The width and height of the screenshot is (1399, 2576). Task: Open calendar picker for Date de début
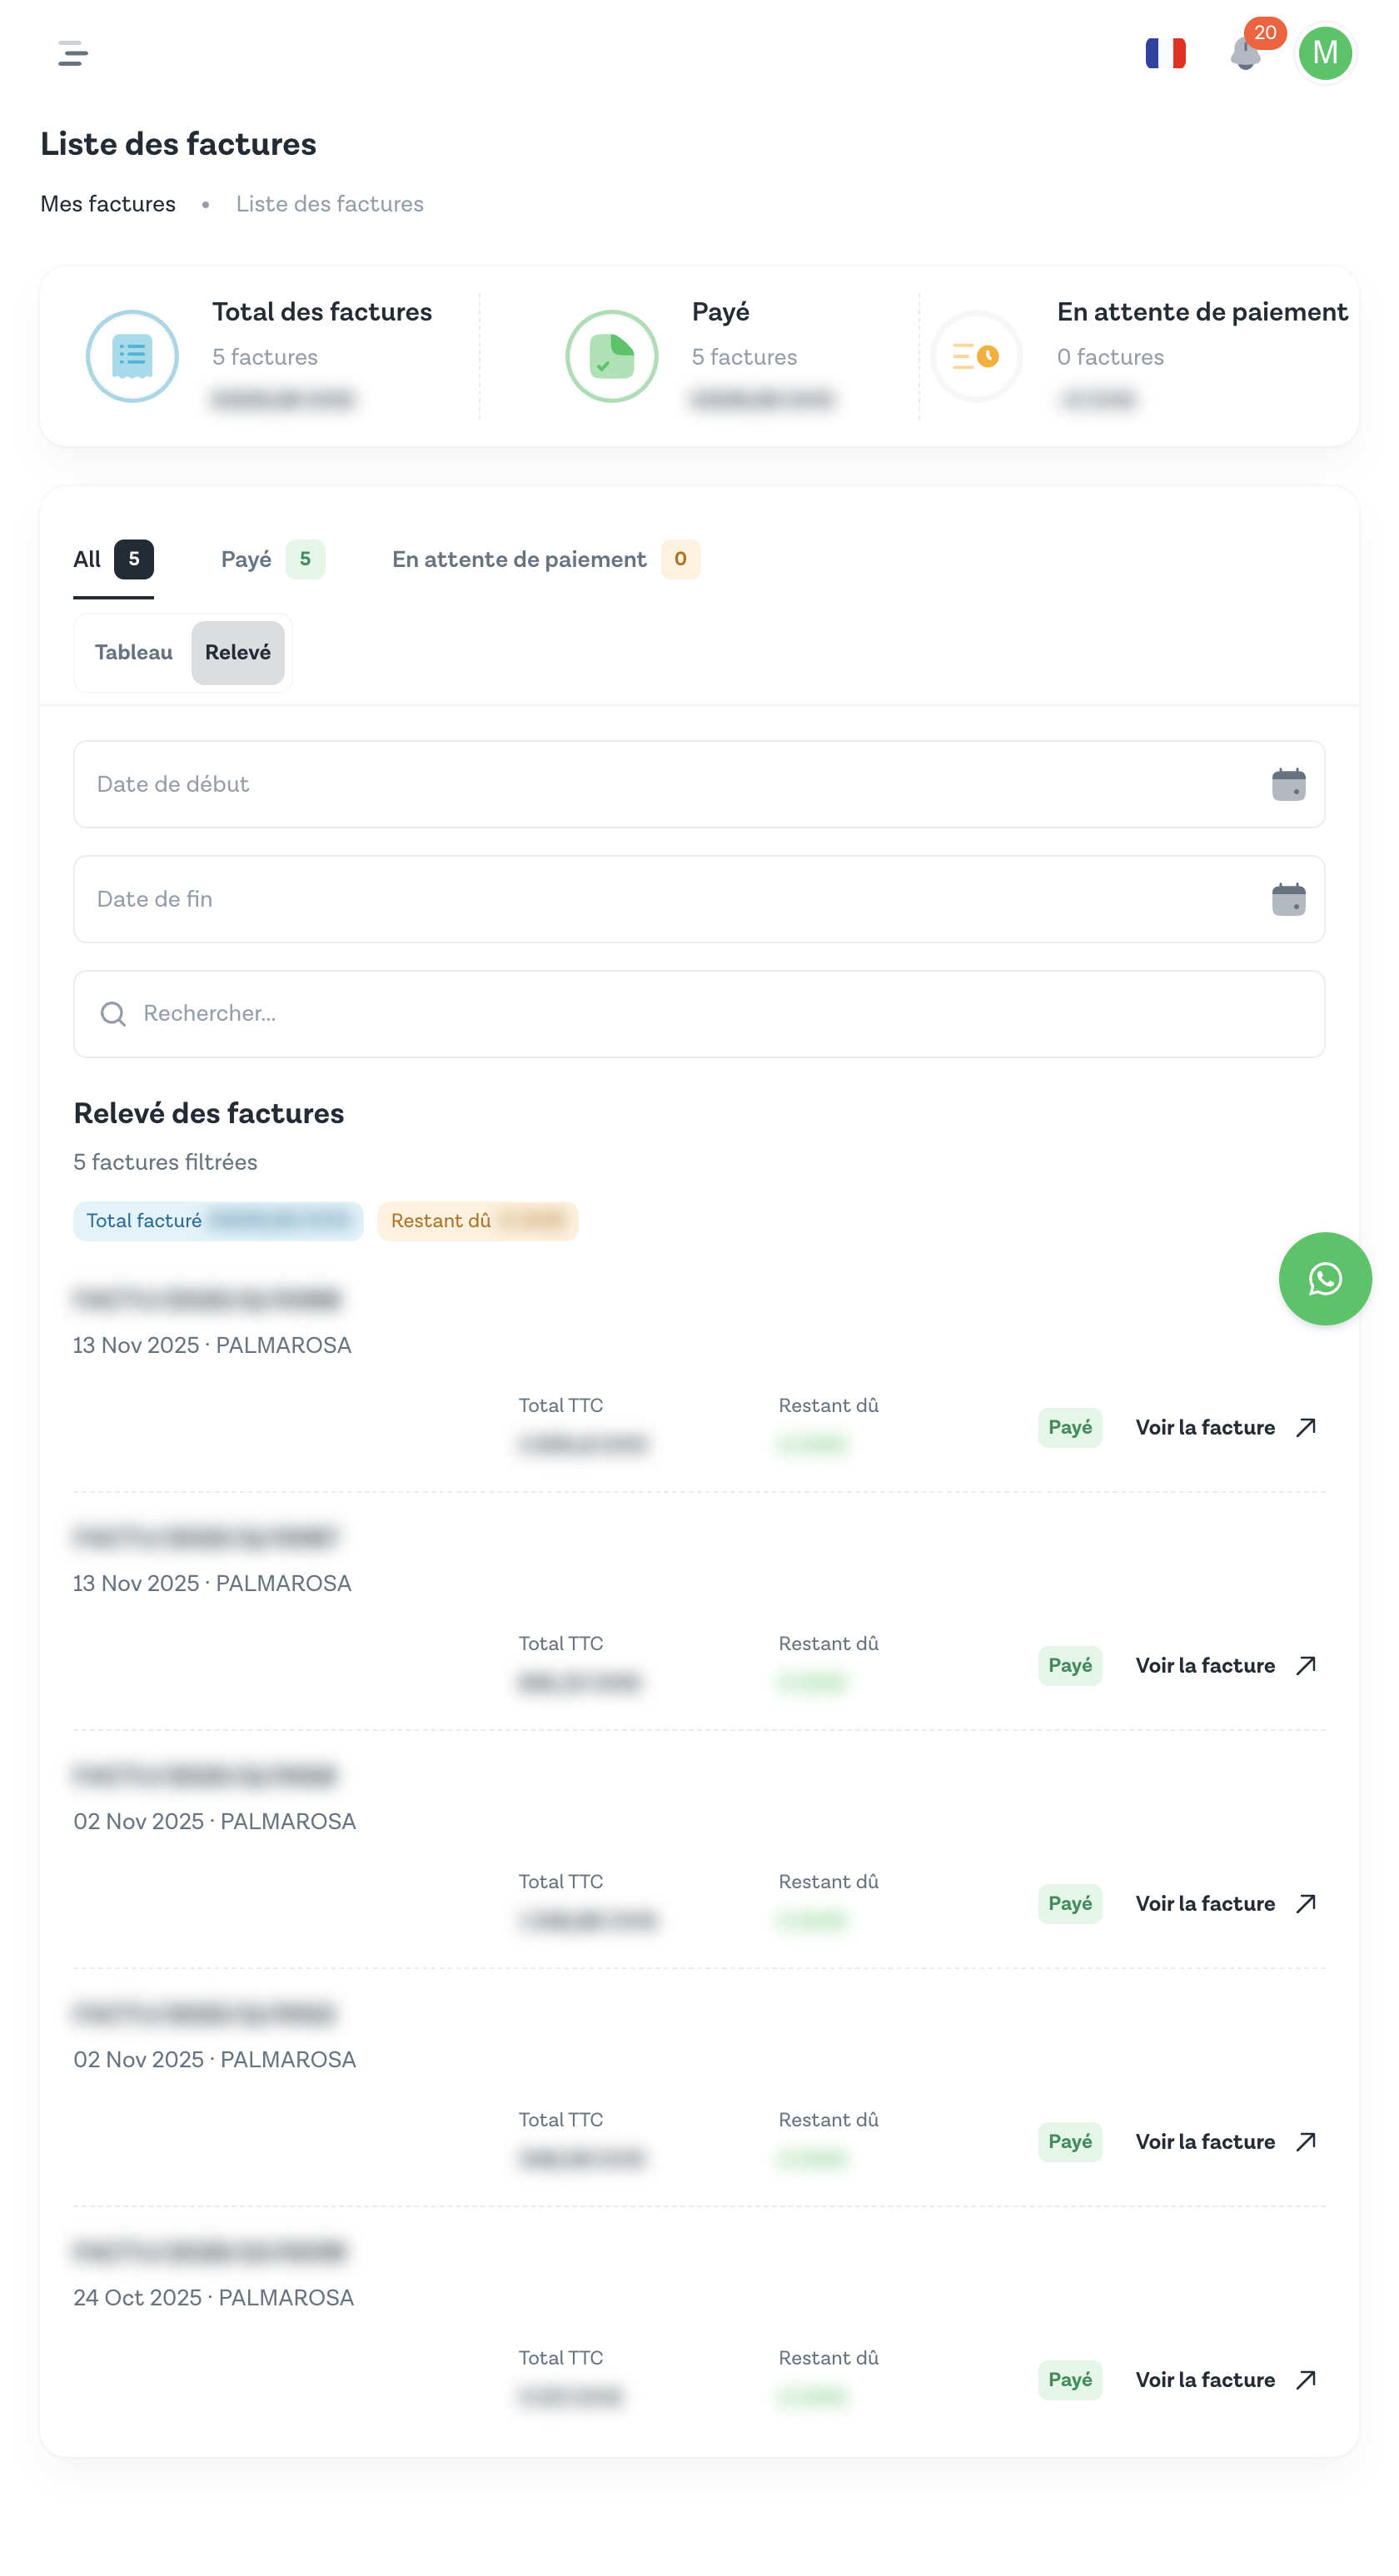1288,784
